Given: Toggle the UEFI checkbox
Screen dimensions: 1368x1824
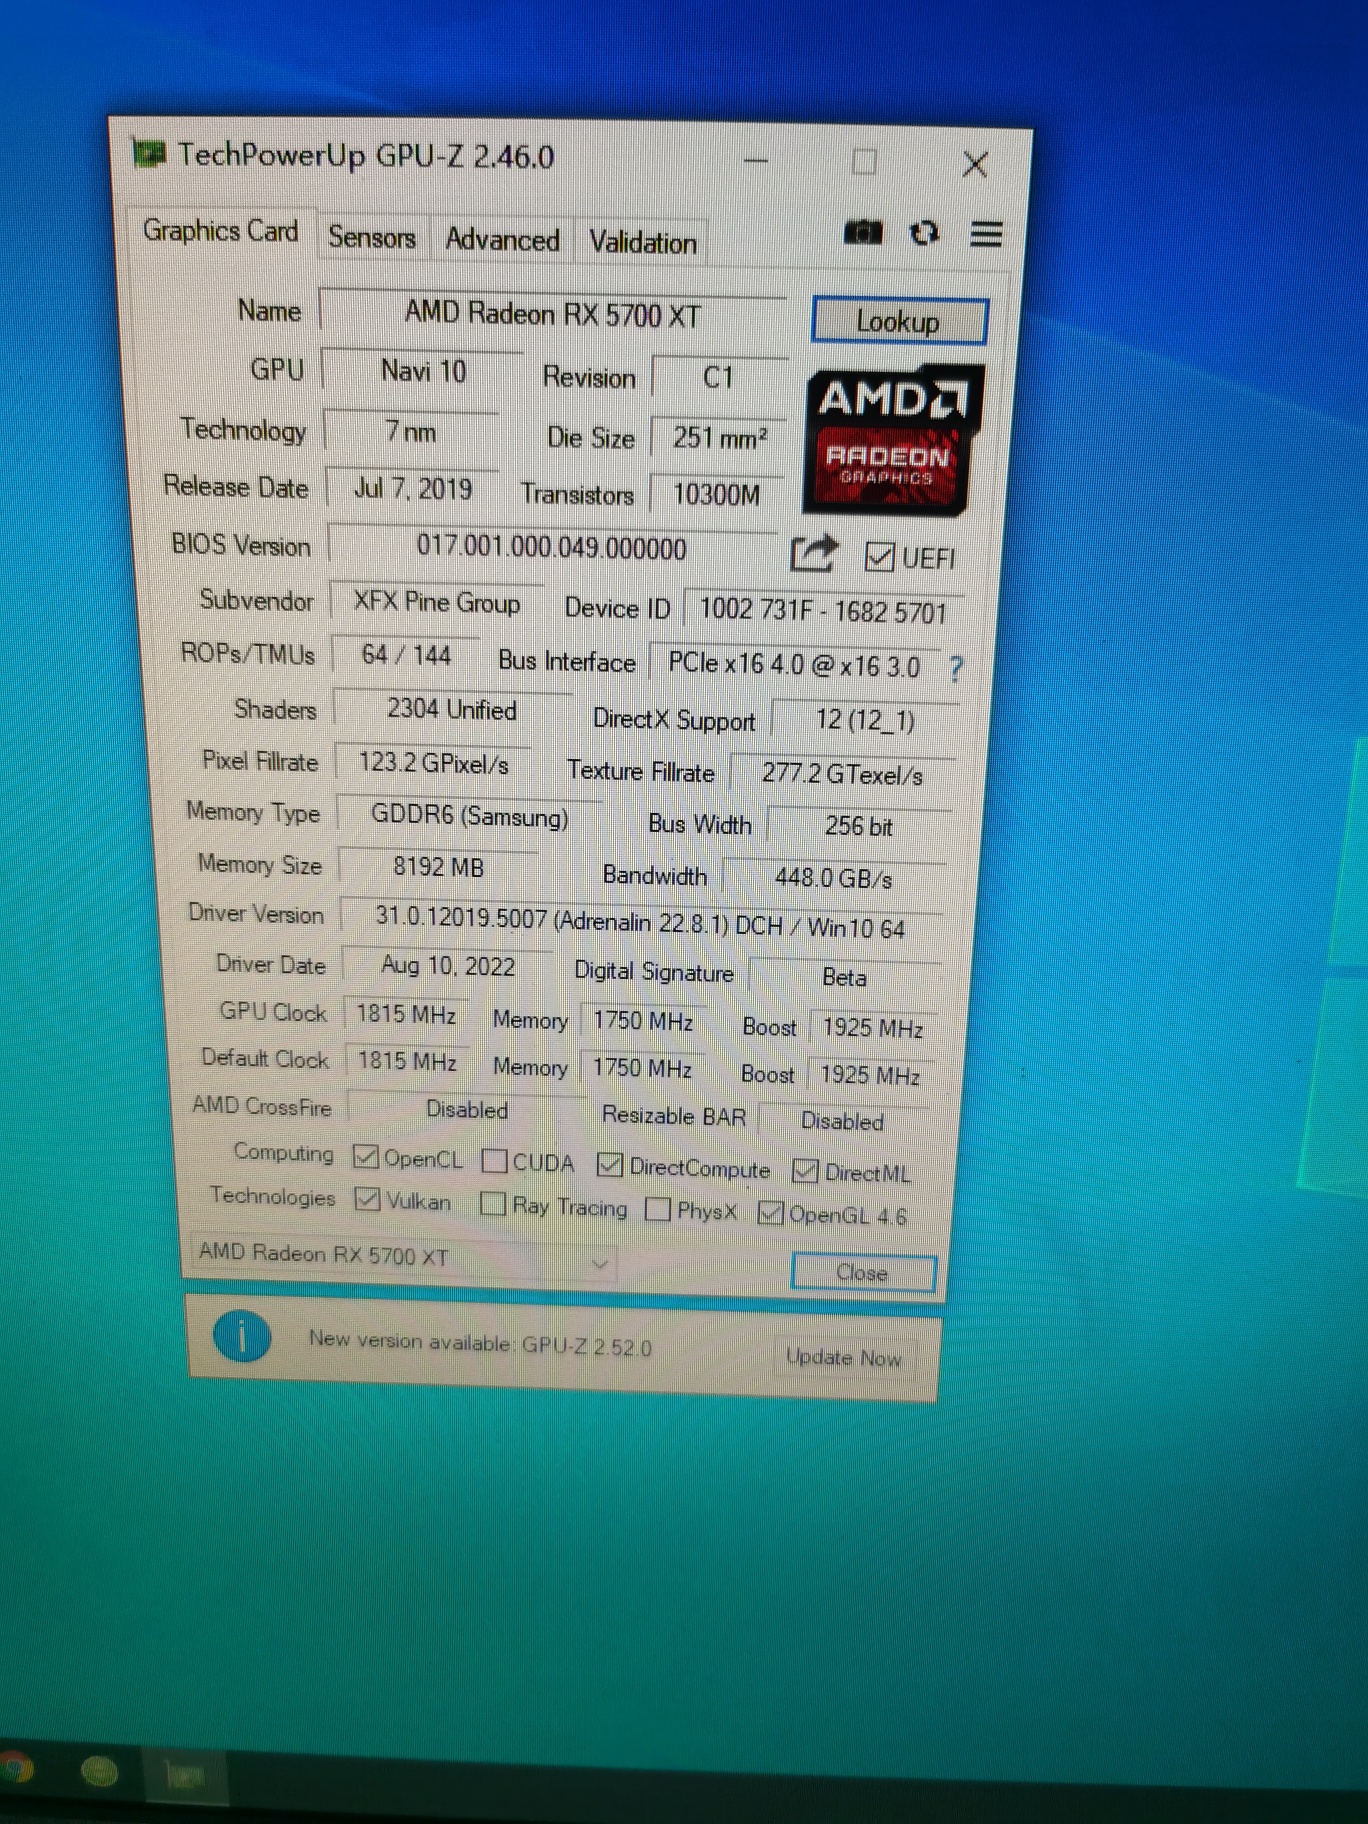Looking at the screenshot, I should point(879,557).
